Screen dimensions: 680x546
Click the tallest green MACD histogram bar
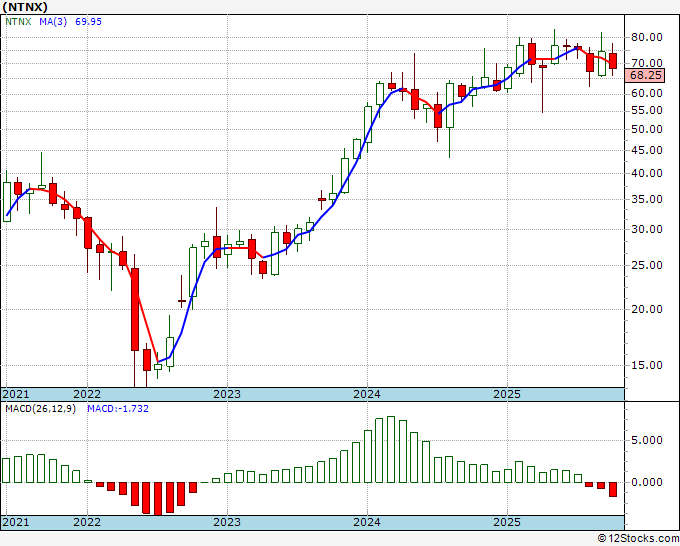coord(391,449)
